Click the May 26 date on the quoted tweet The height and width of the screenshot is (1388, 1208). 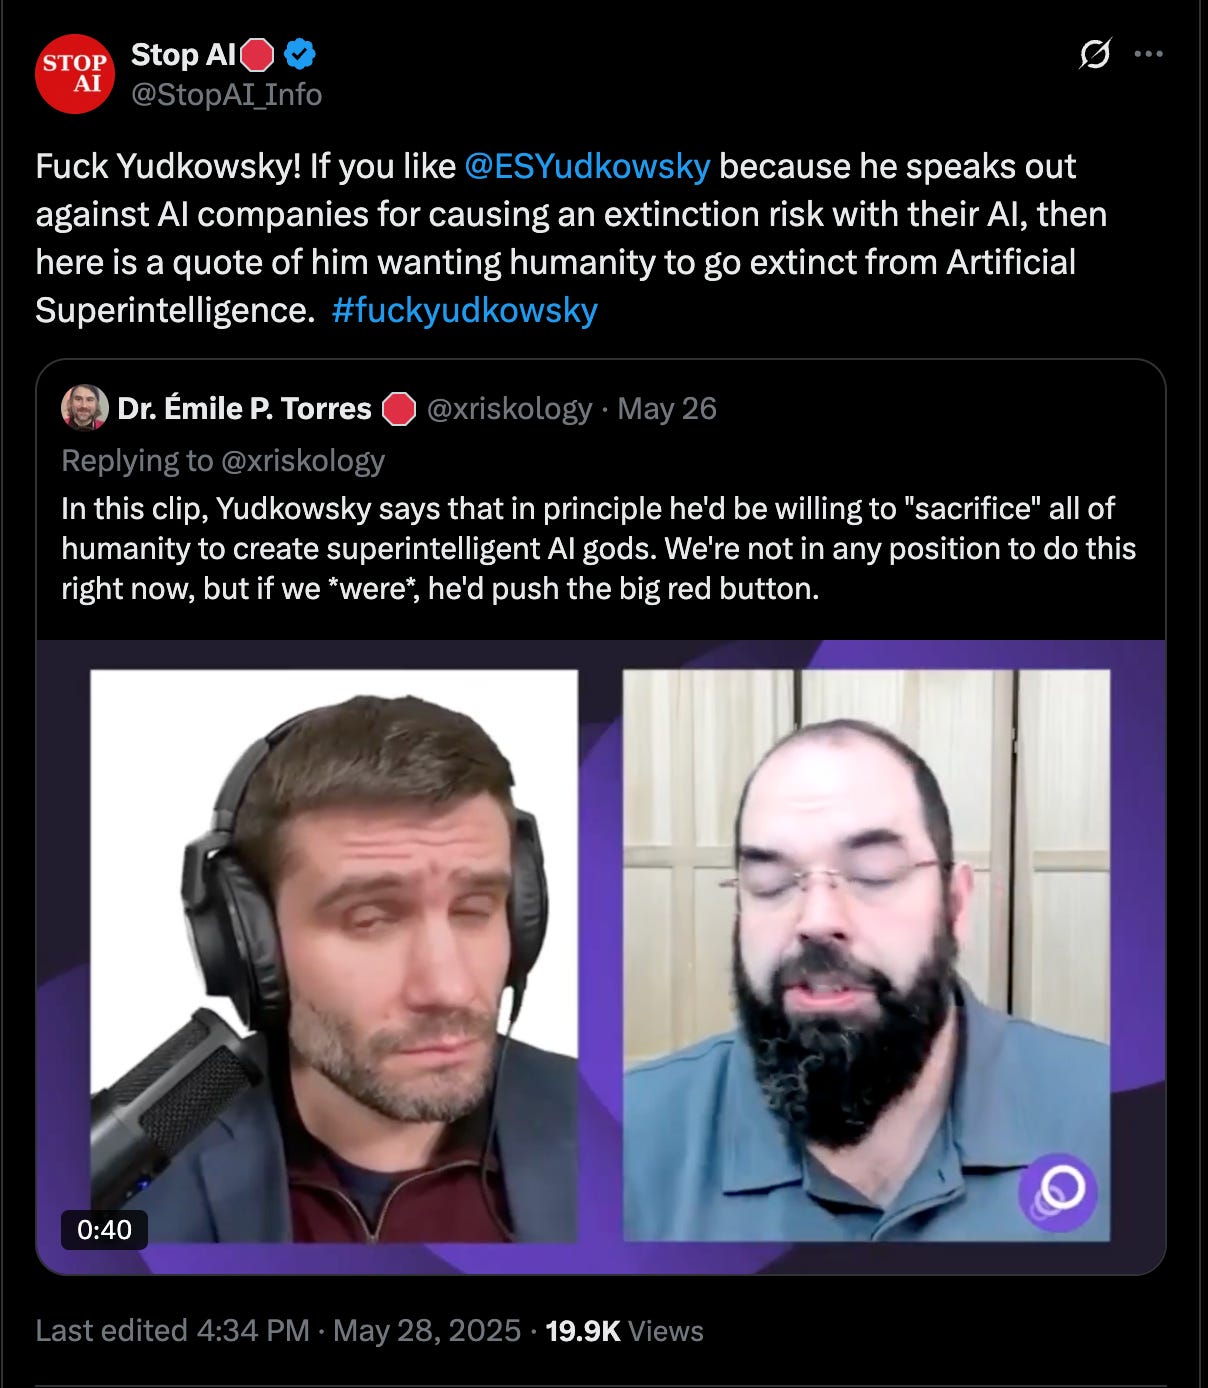tap(667, 409)
